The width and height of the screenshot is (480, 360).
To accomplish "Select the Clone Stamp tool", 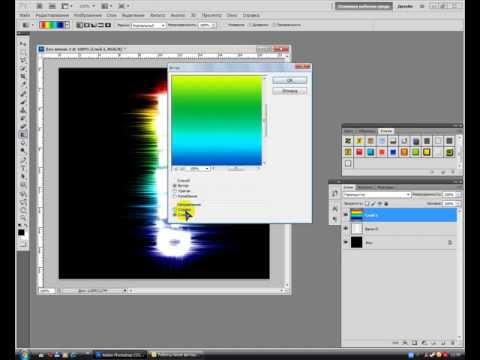I will [x=23, y=110].
